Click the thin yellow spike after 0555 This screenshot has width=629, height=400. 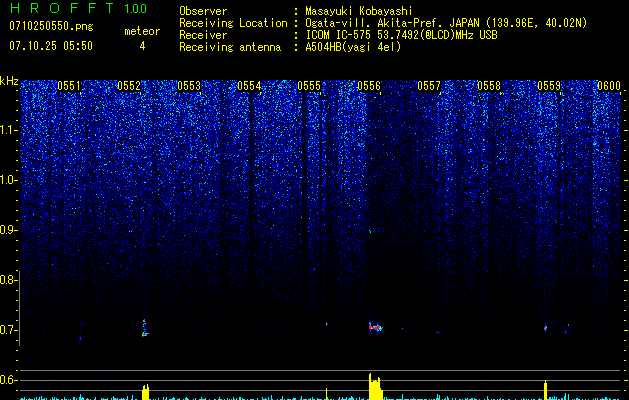[x=327, y=394]
